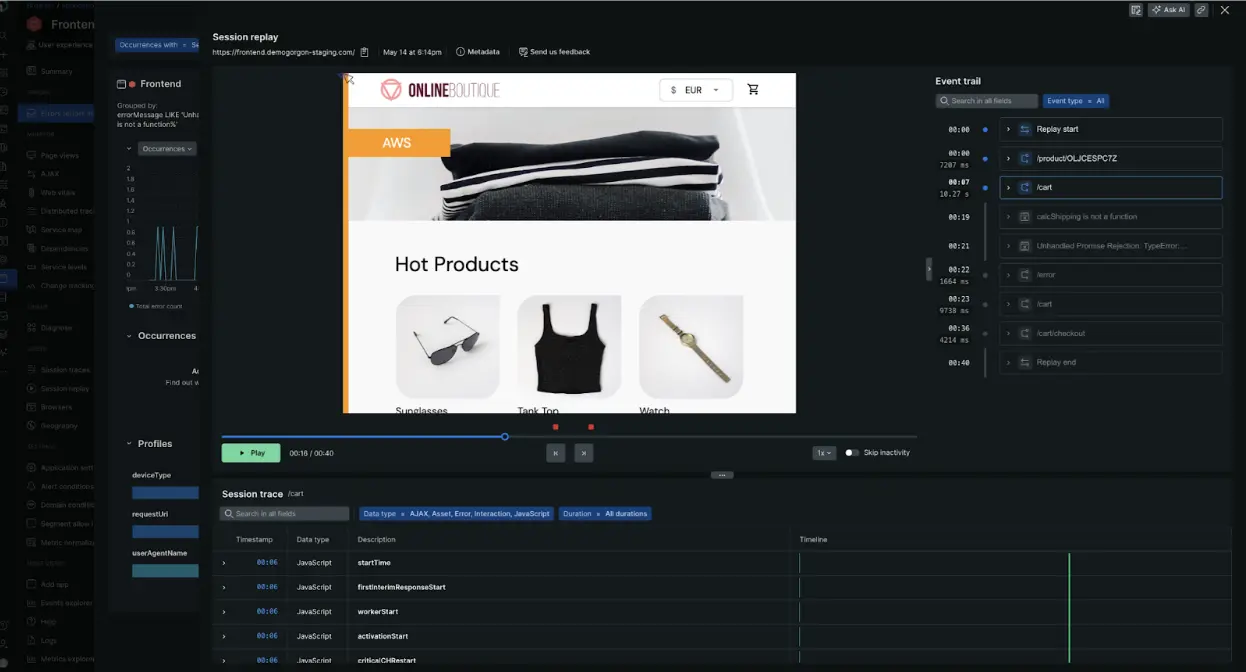The width and height of the screenshot is (1246, 672).
Task: Open the Ask AI assistant
Action: (x=1168, y=10)
